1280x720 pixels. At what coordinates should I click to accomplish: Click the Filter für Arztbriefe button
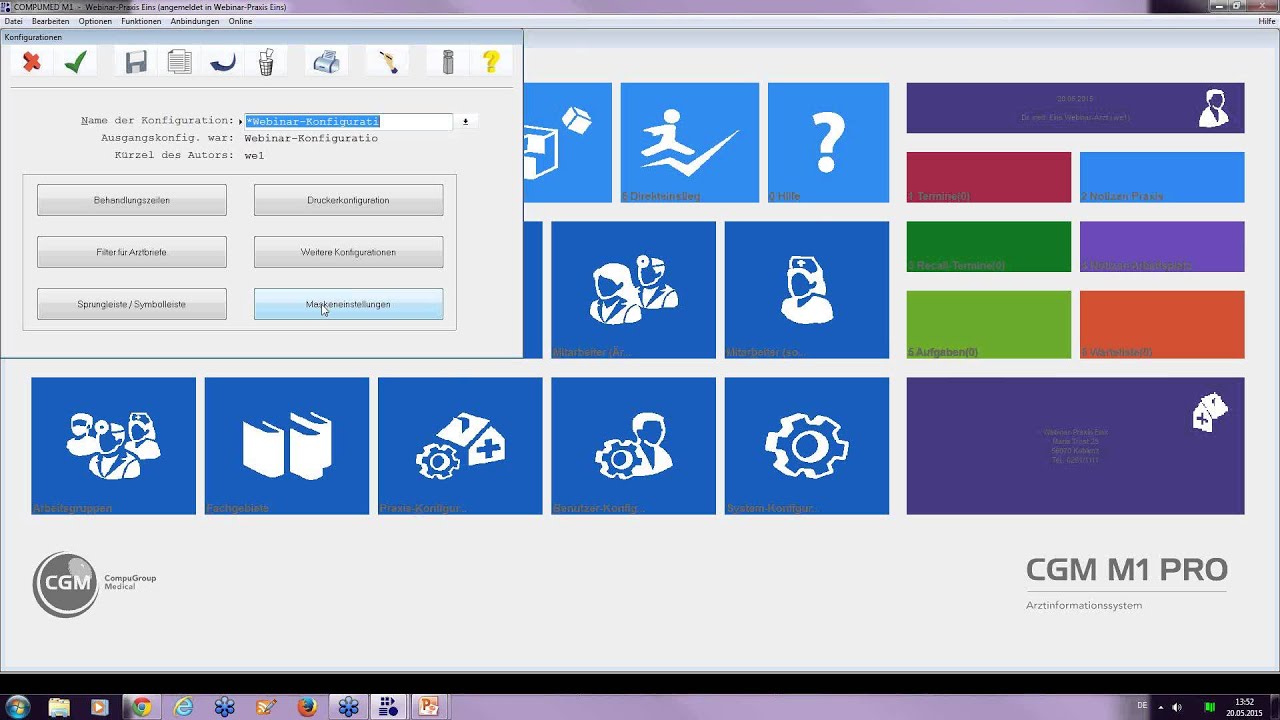(132, 252)
